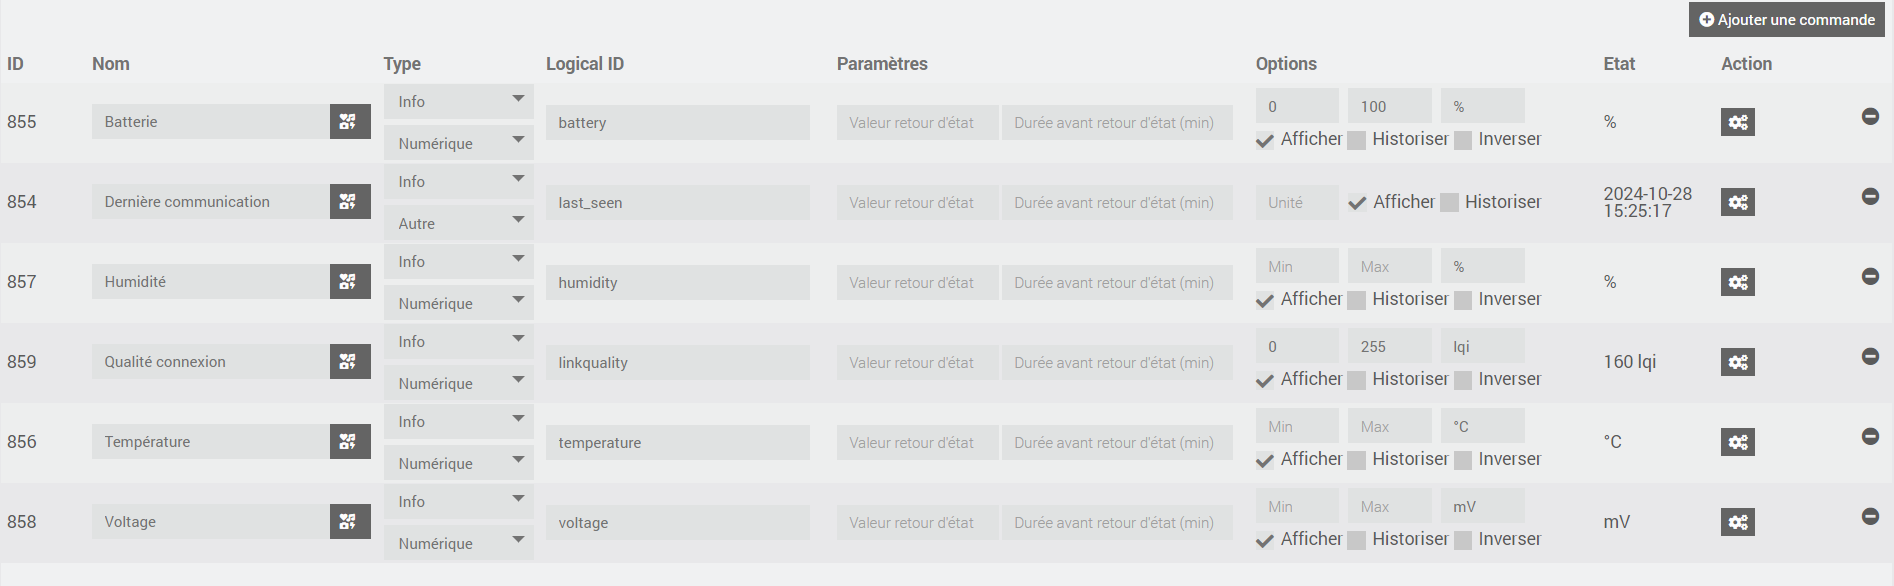
Task: Tick Historiser on Dernière communication row
Action: tap(1449, 203)
